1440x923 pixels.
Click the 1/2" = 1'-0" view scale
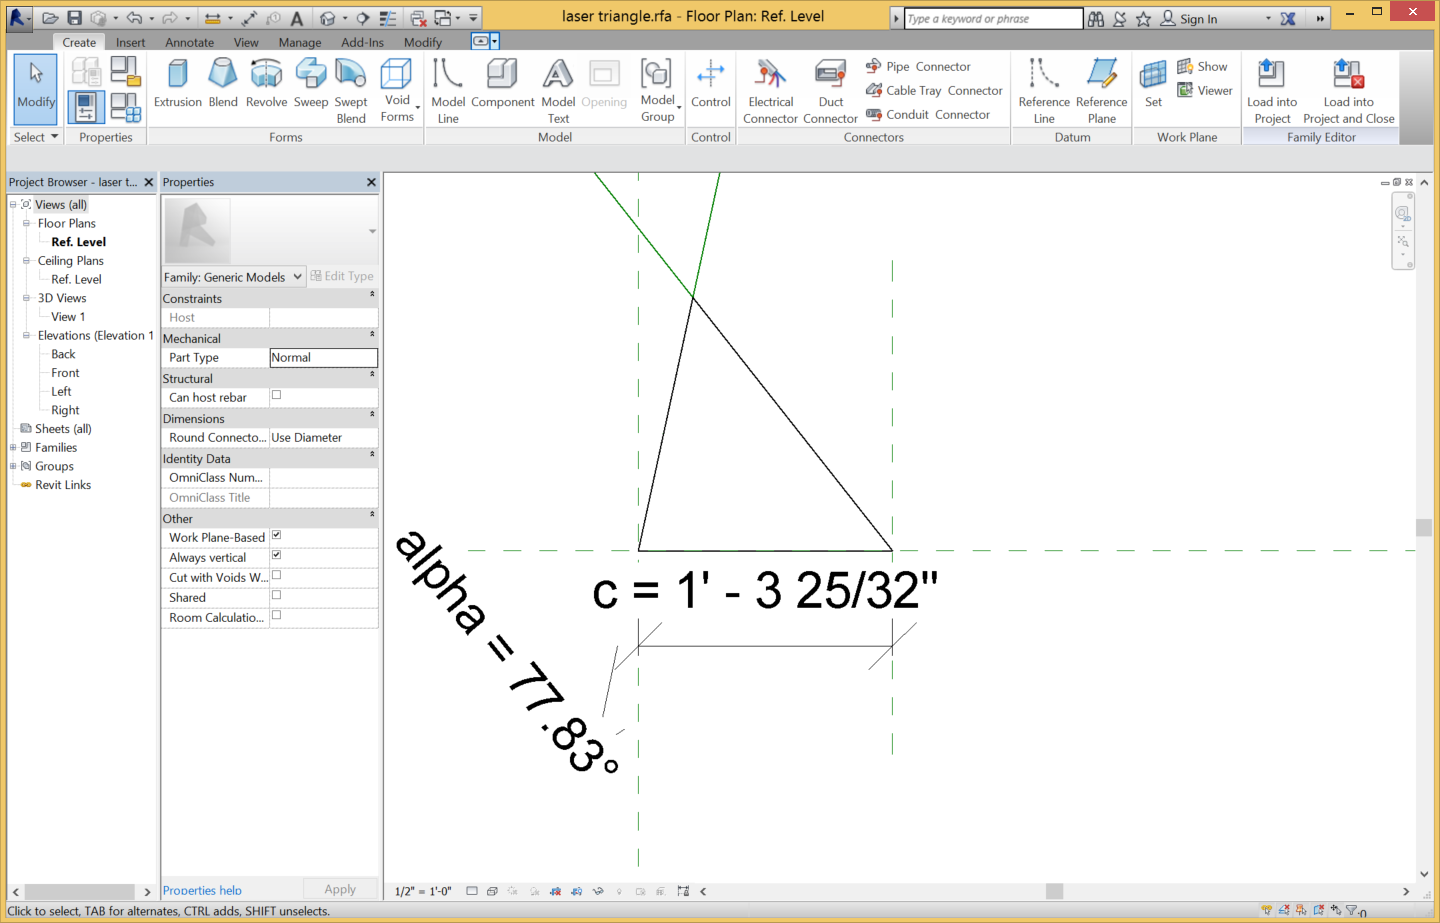[423, 891]
